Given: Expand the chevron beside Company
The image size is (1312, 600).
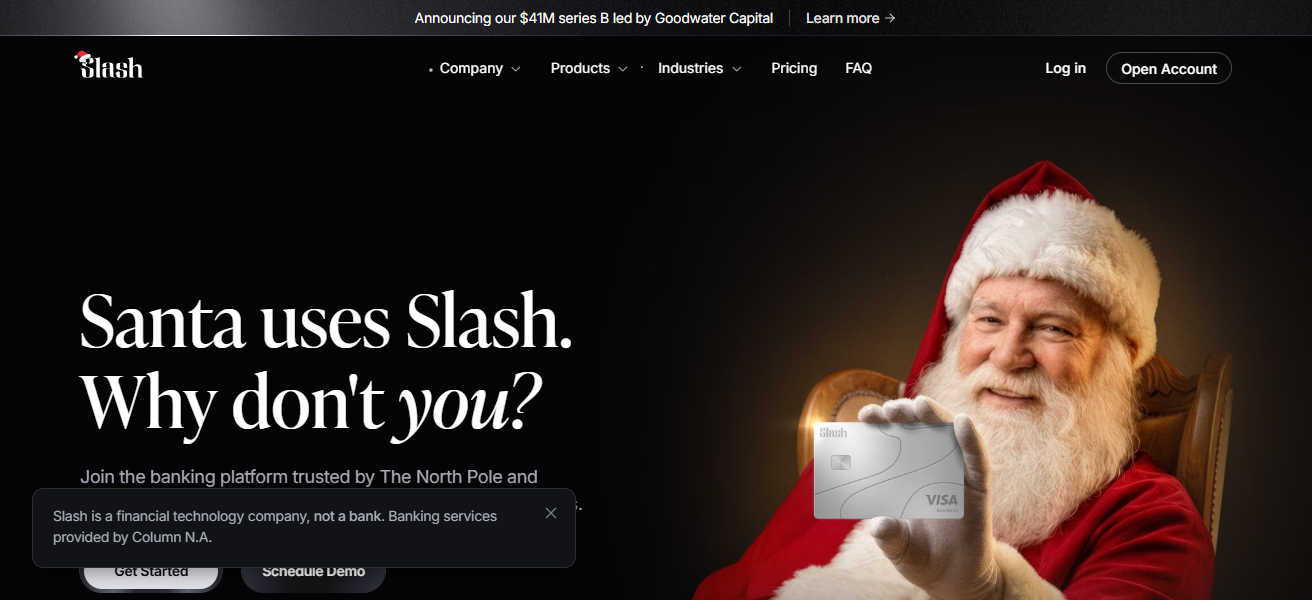Looking at the screenshot, I should tap(516, 69).
